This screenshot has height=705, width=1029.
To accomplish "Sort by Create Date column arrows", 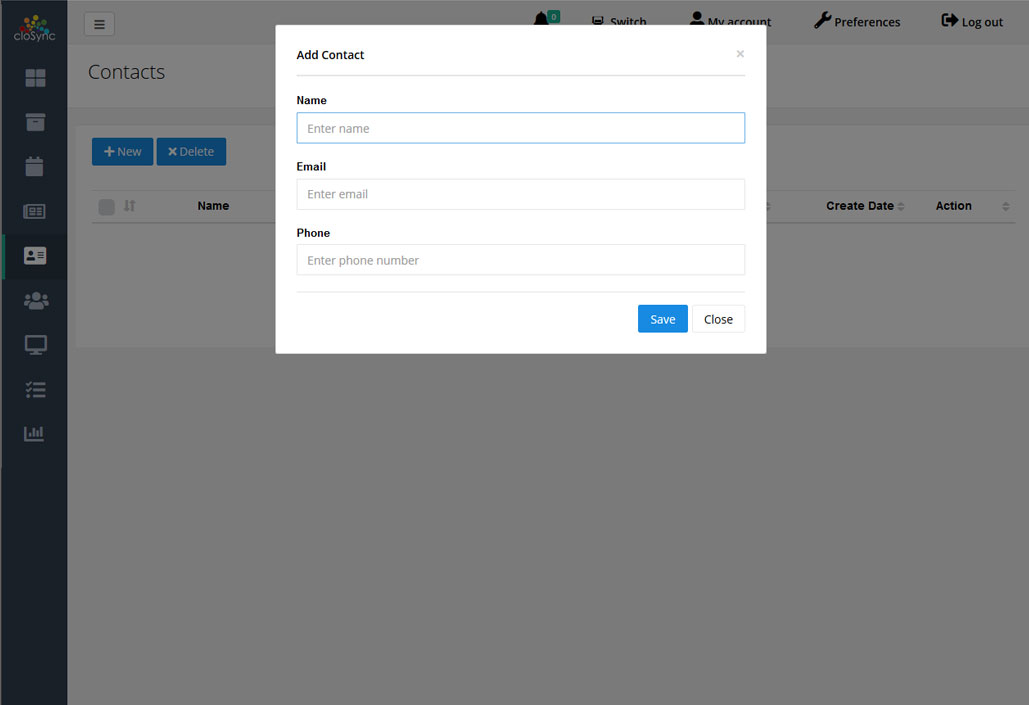I will (x=901, y=207).
